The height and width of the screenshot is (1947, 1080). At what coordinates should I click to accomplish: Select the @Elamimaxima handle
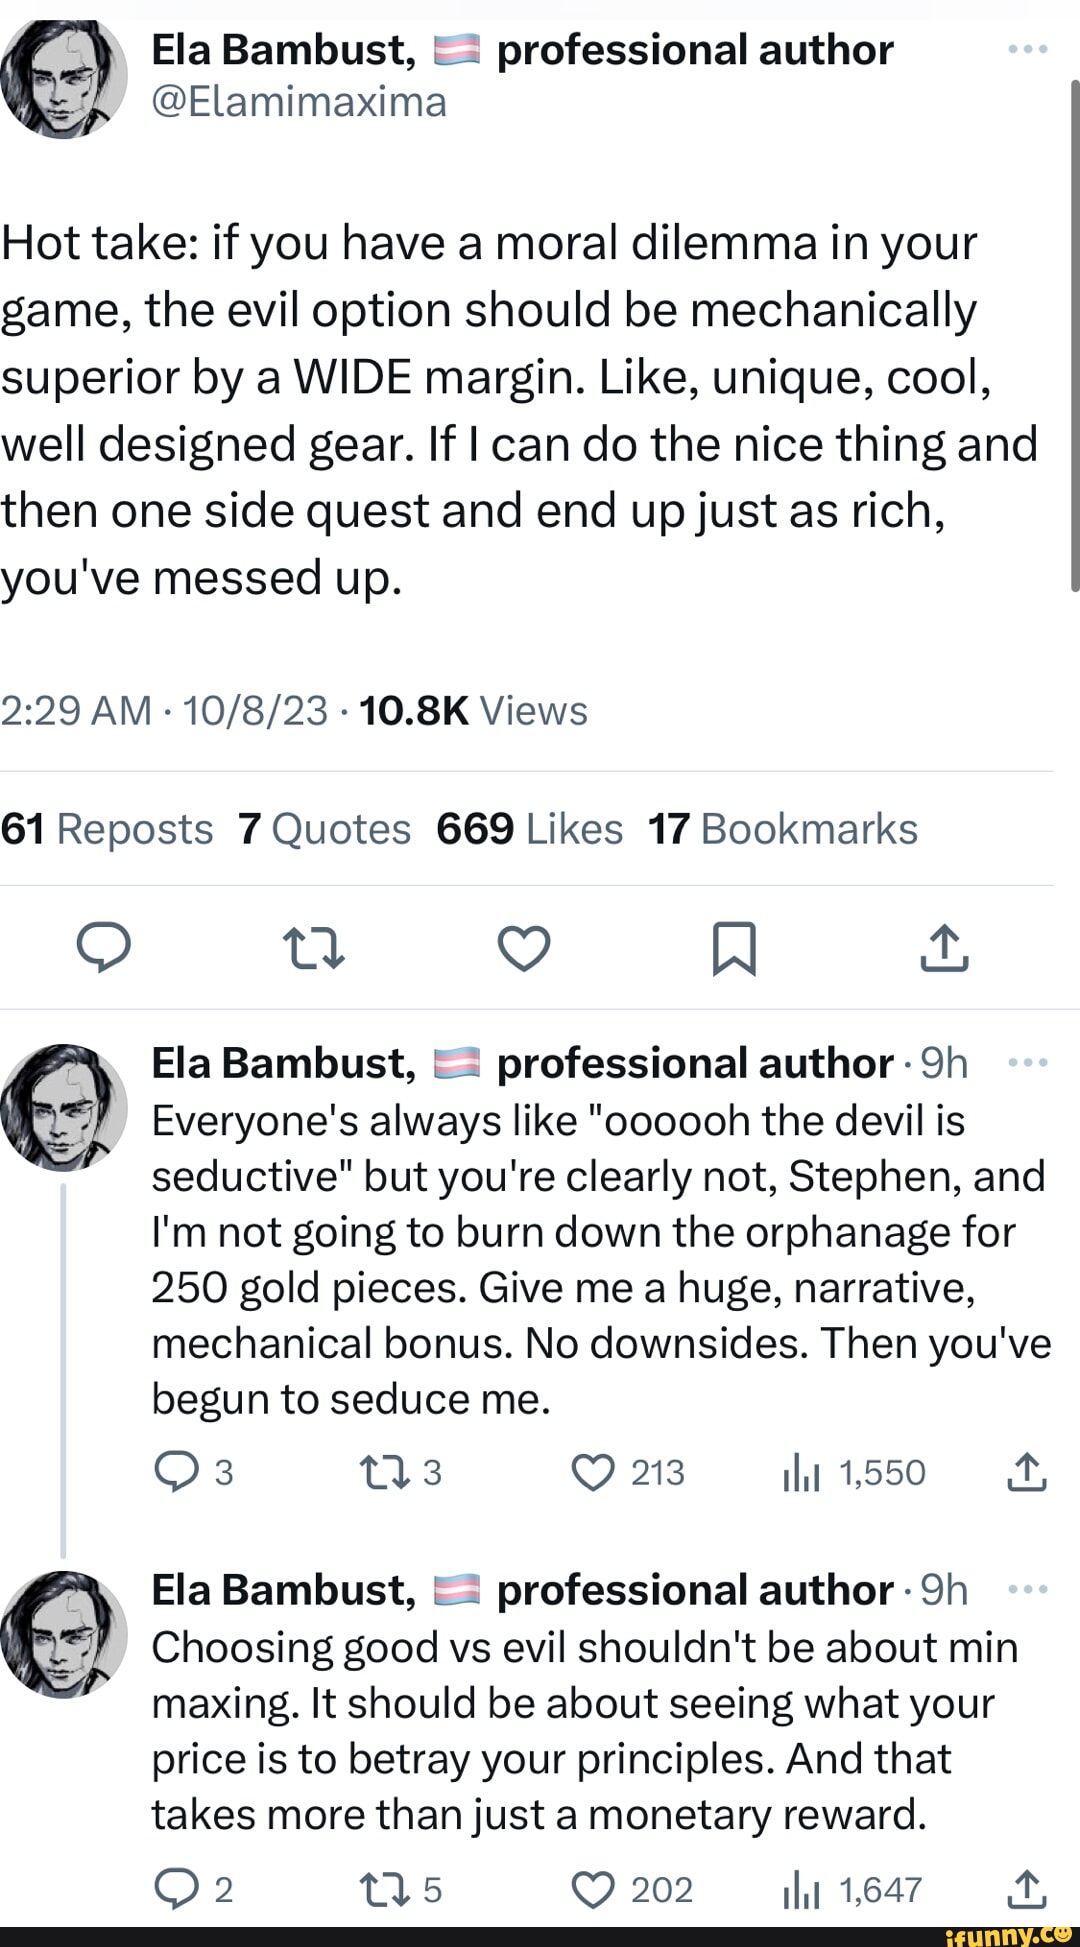coord(299,102)
